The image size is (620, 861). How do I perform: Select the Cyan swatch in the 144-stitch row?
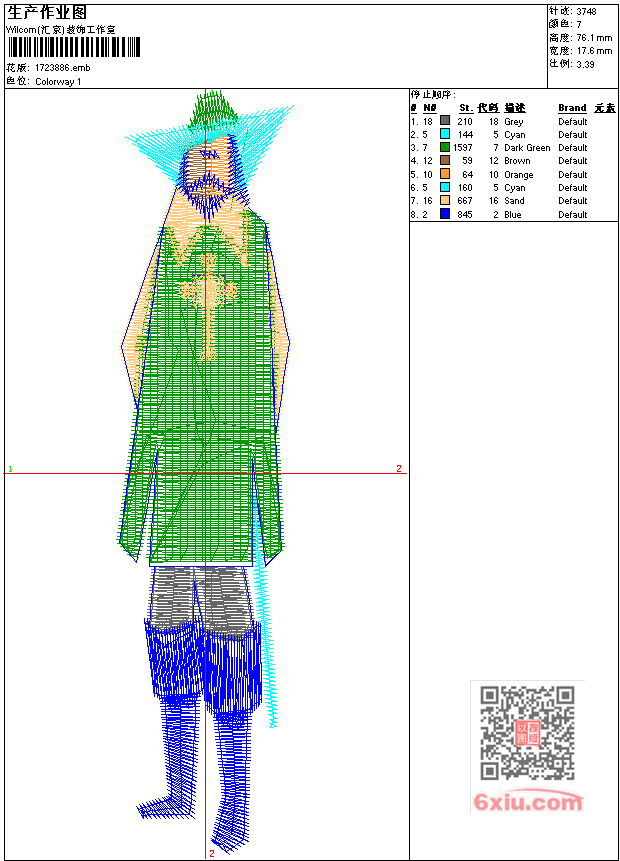(445, 134)
